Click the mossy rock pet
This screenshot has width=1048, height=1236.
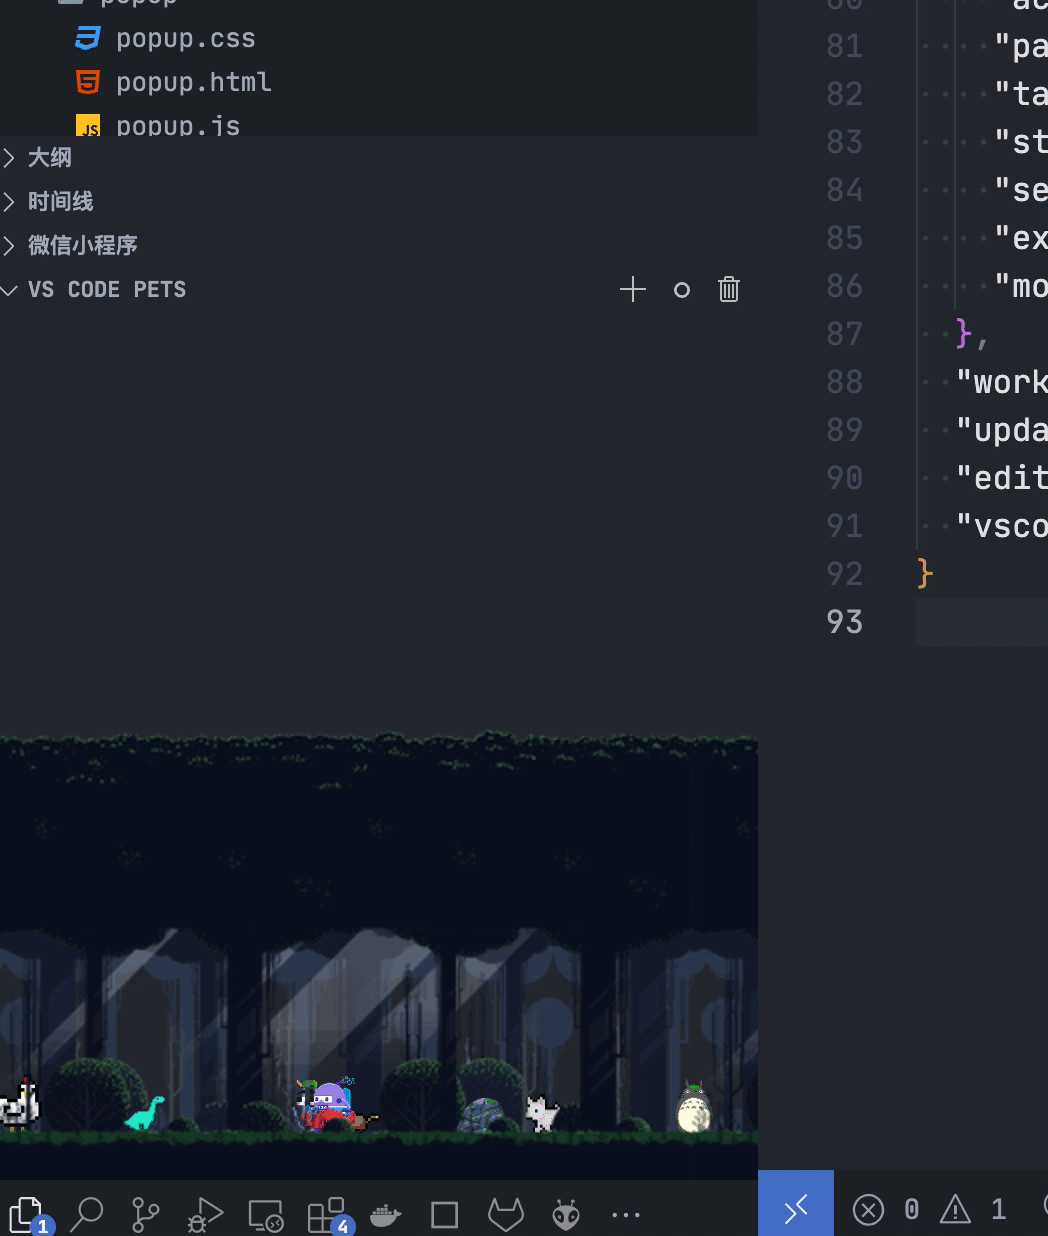(484, 1115)
